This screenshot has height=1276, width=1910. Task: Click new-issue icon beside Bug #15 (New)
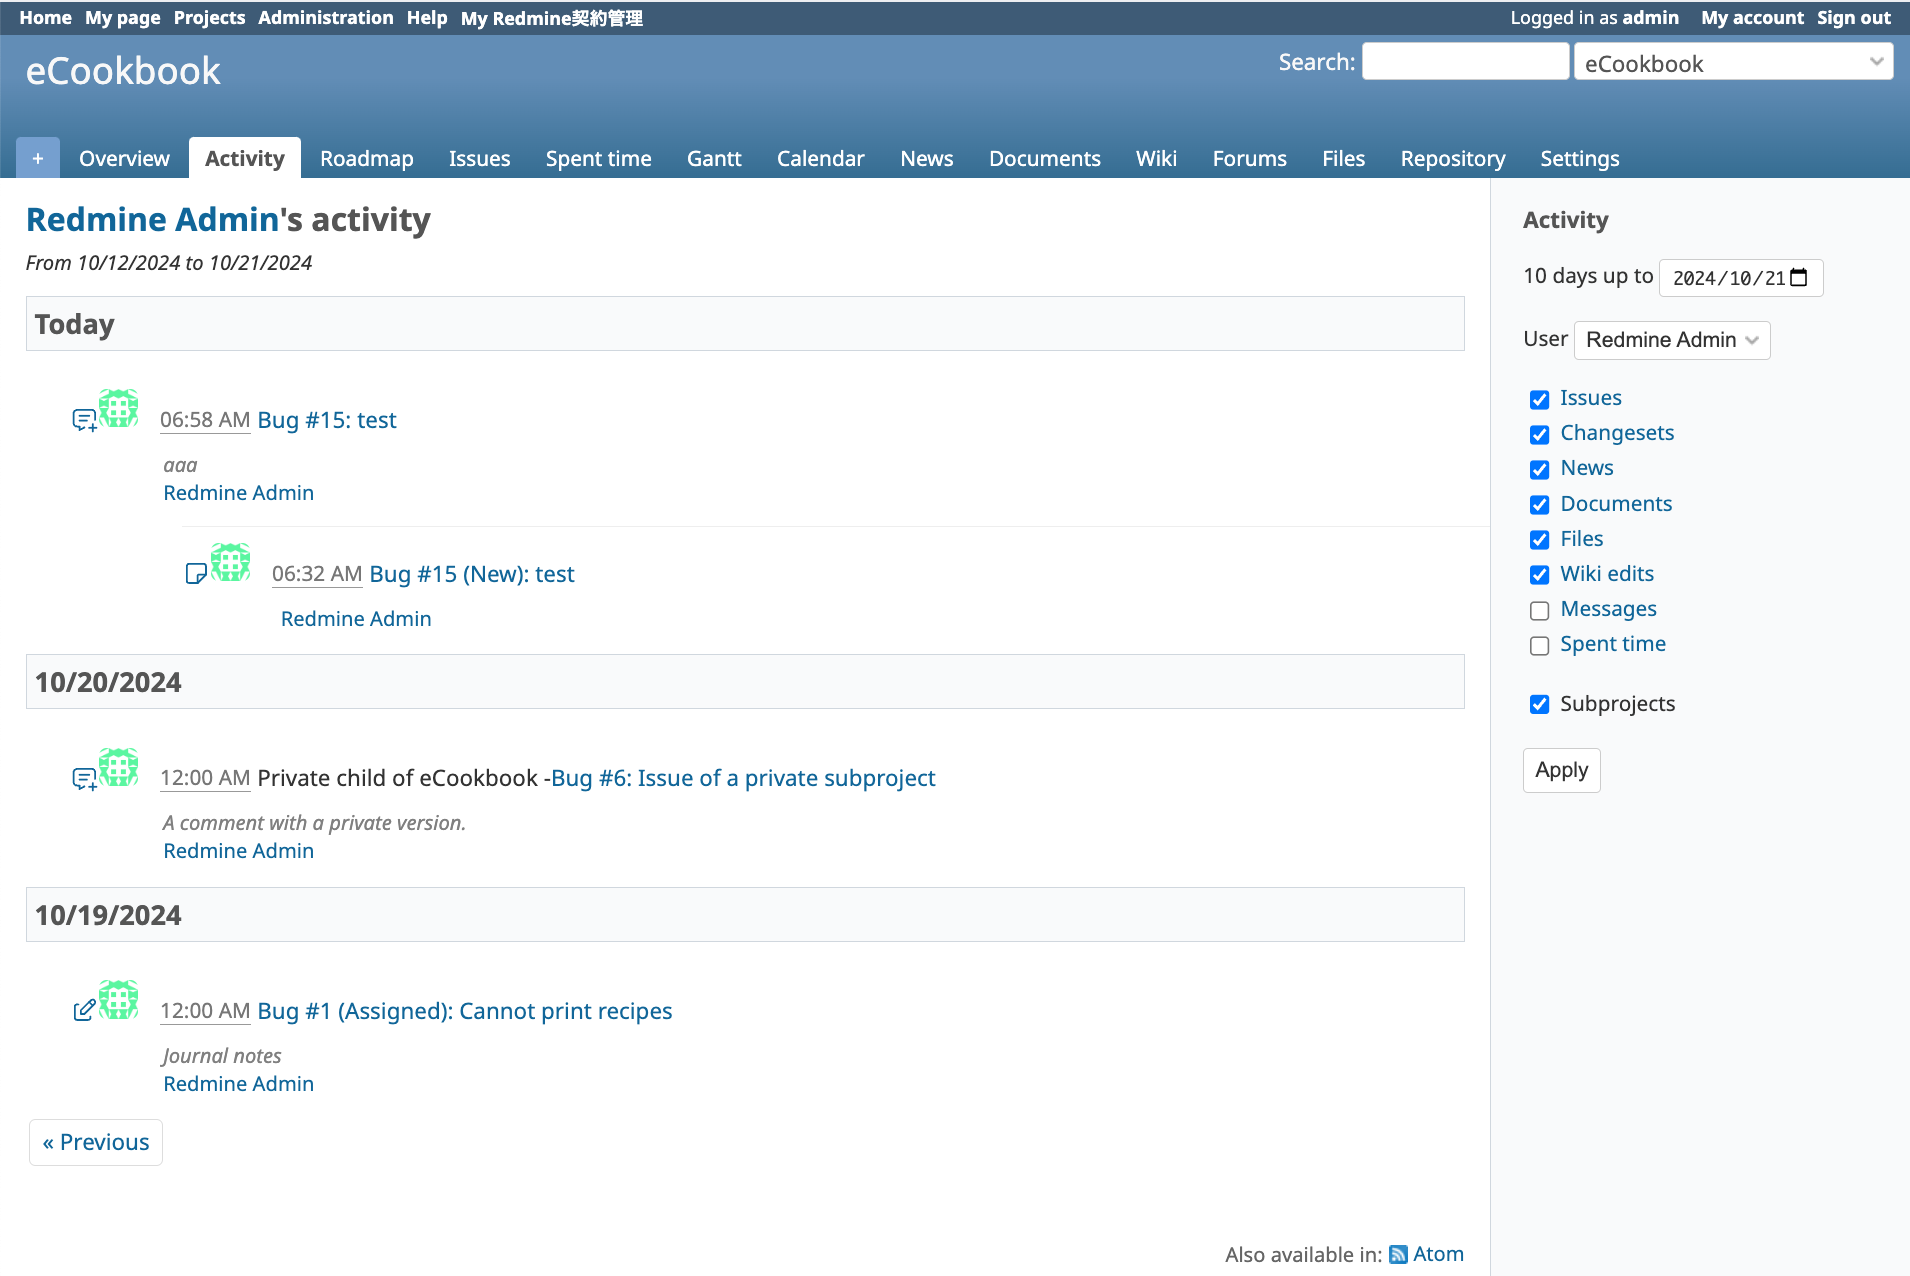pos(196,573)
